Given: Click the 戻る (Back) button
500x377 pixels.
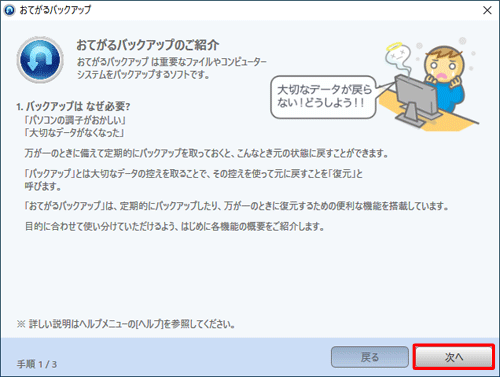Looking at the screenshot, I should (x=370, y=357).
